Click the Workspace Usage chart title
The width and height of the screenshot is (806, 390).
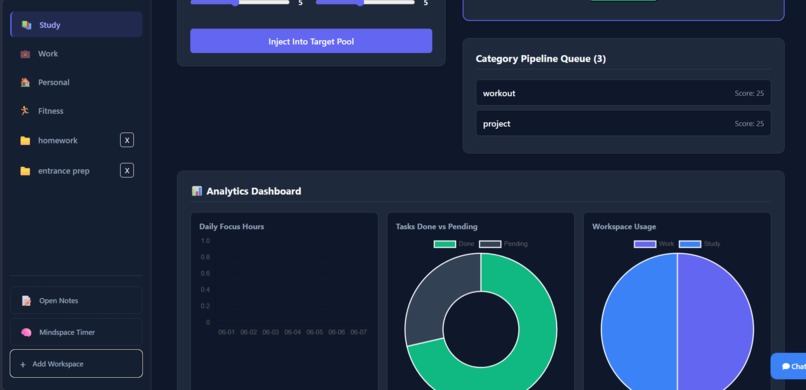click(x=624, y=227)
